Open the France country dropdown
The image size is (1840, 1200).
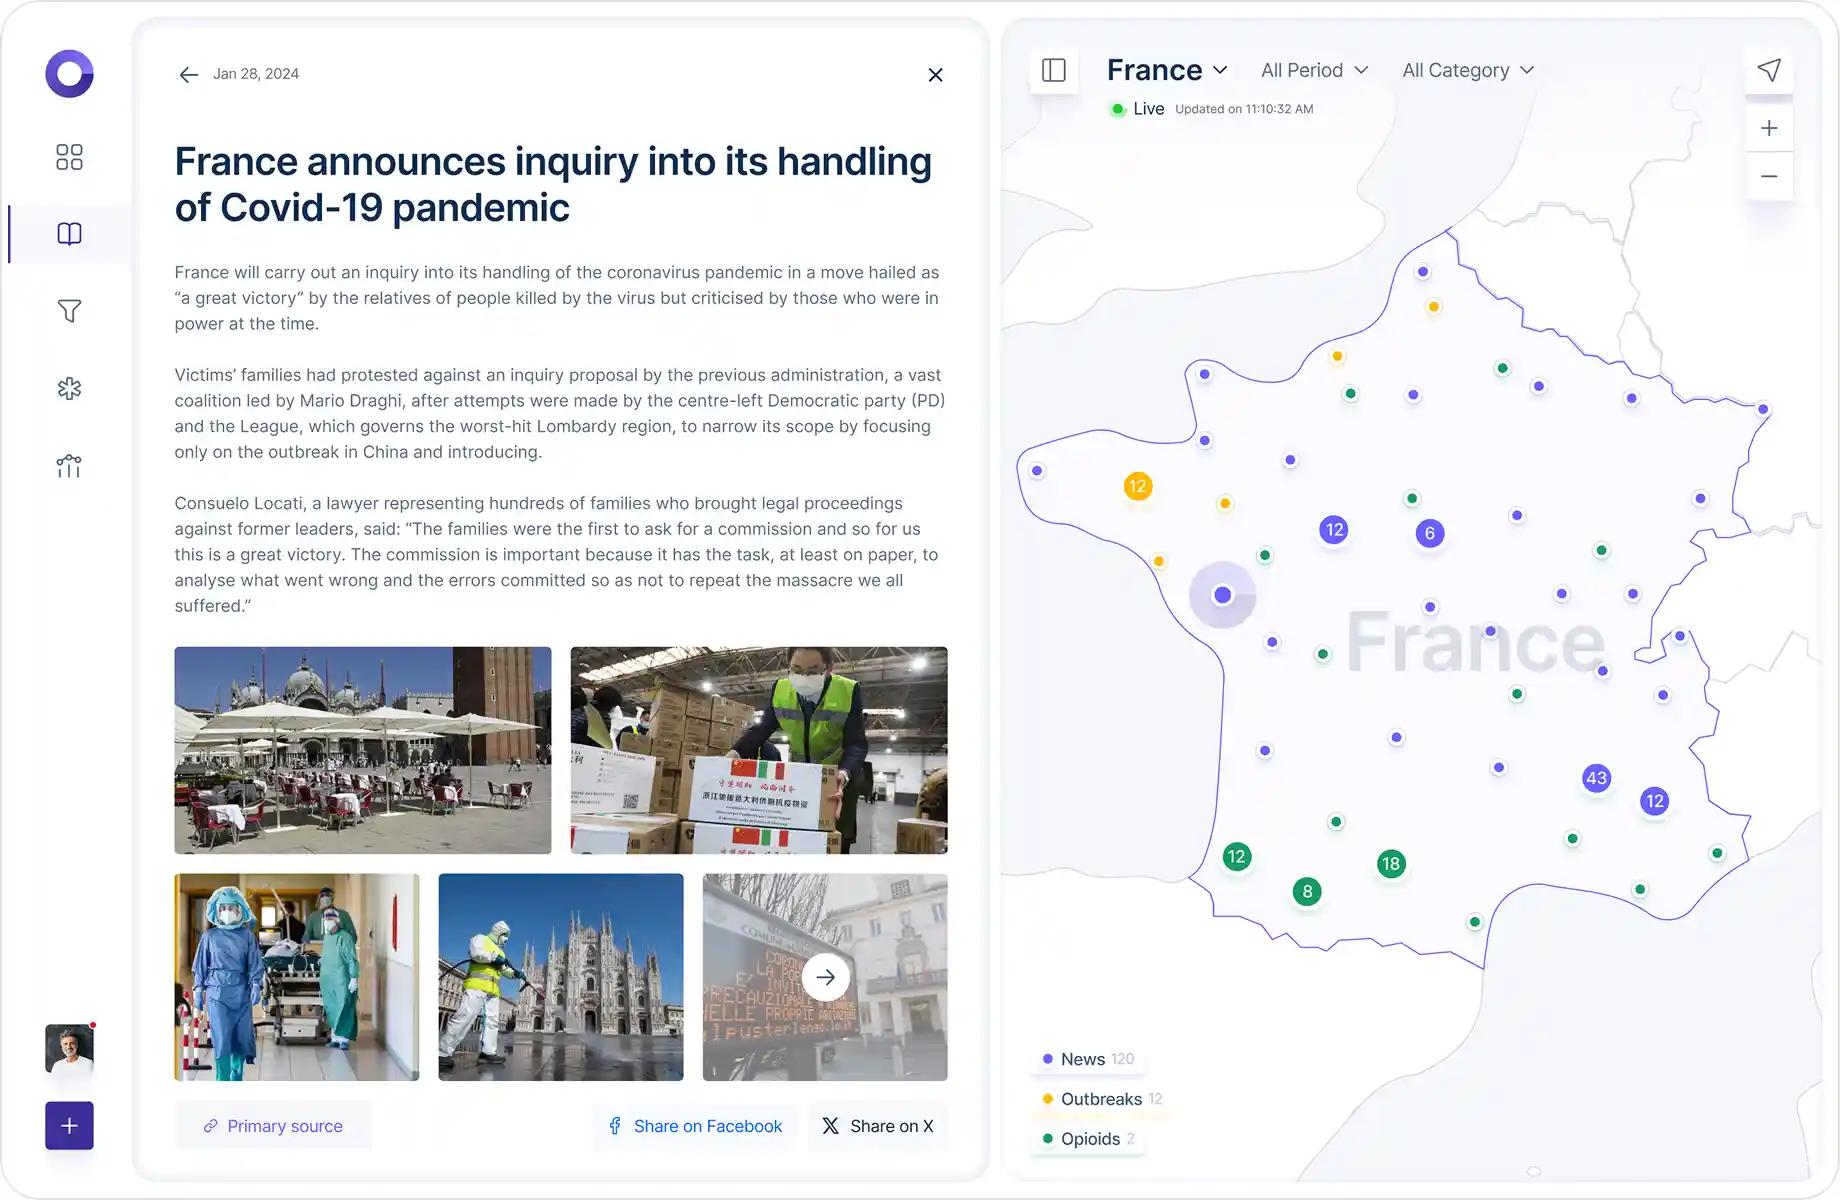coord(1167,70)
